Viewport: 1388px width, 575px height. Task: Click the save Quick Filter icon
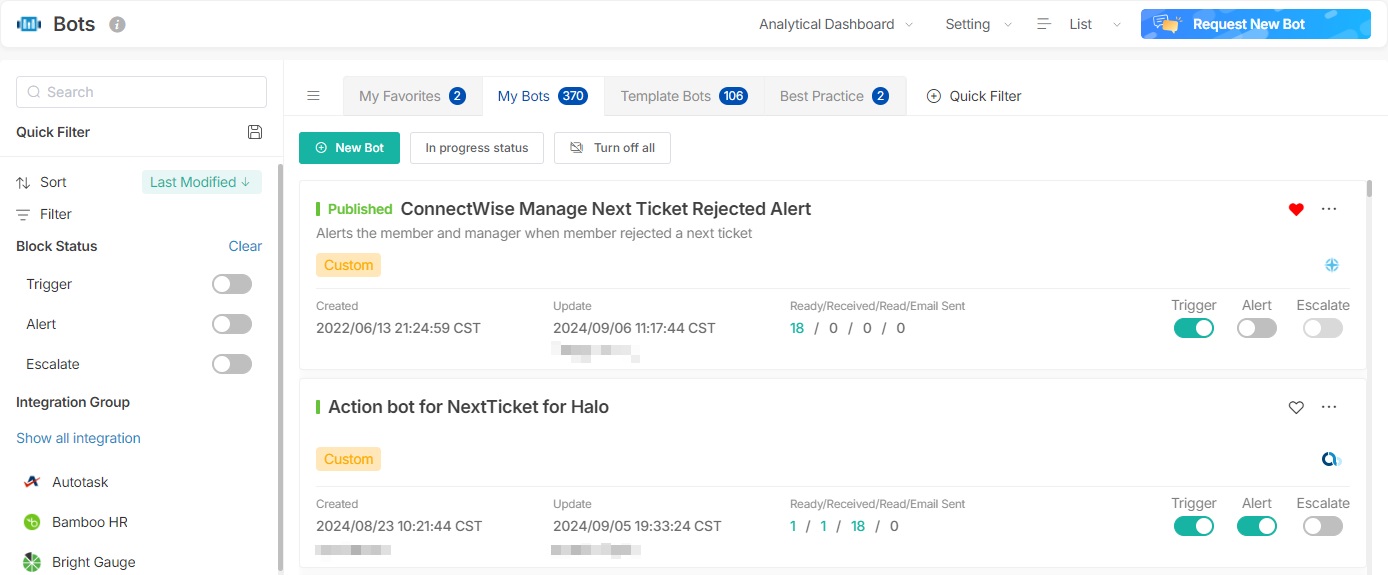click(x=255, y=132)
